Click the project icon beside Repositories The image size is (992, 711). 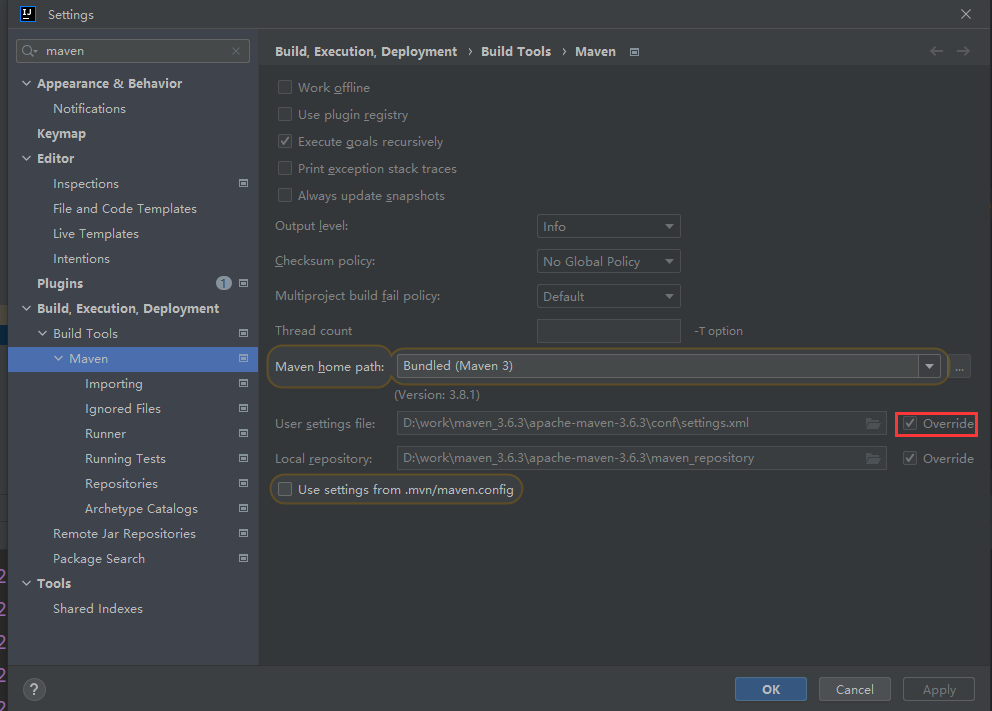tap(243, 483)
